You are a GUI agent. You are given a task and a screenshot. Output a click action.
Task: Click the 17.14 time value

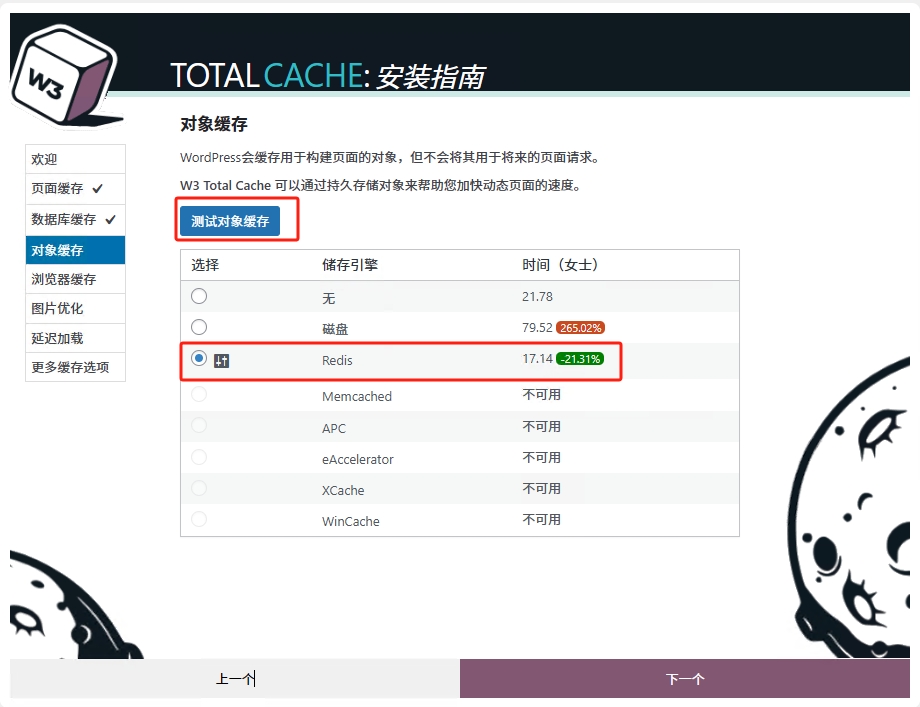point(537,358)
